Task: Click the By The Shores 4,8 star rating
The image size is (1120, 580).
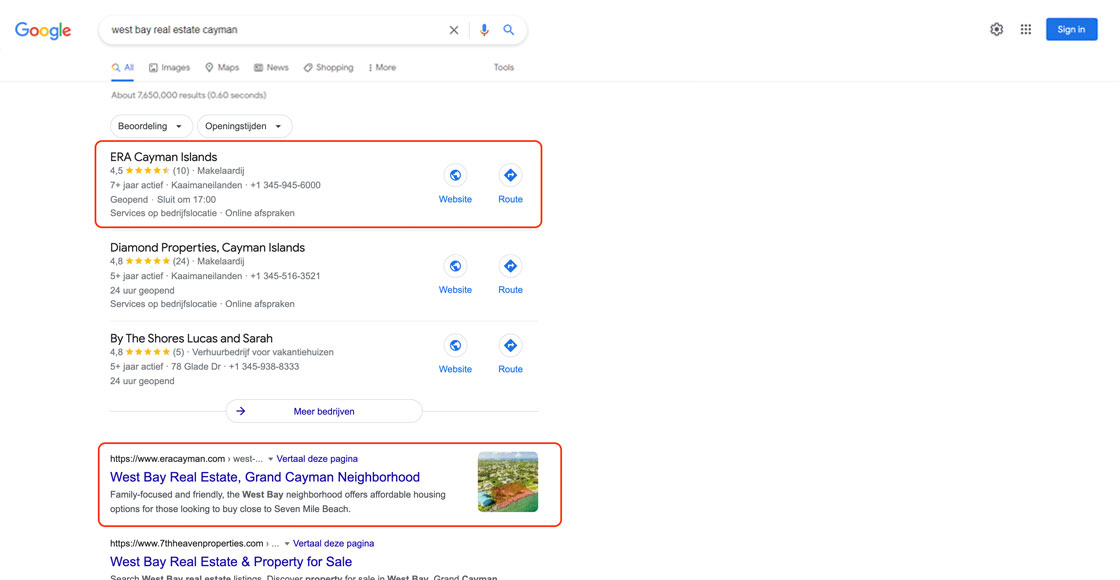Action: point(147,352)
